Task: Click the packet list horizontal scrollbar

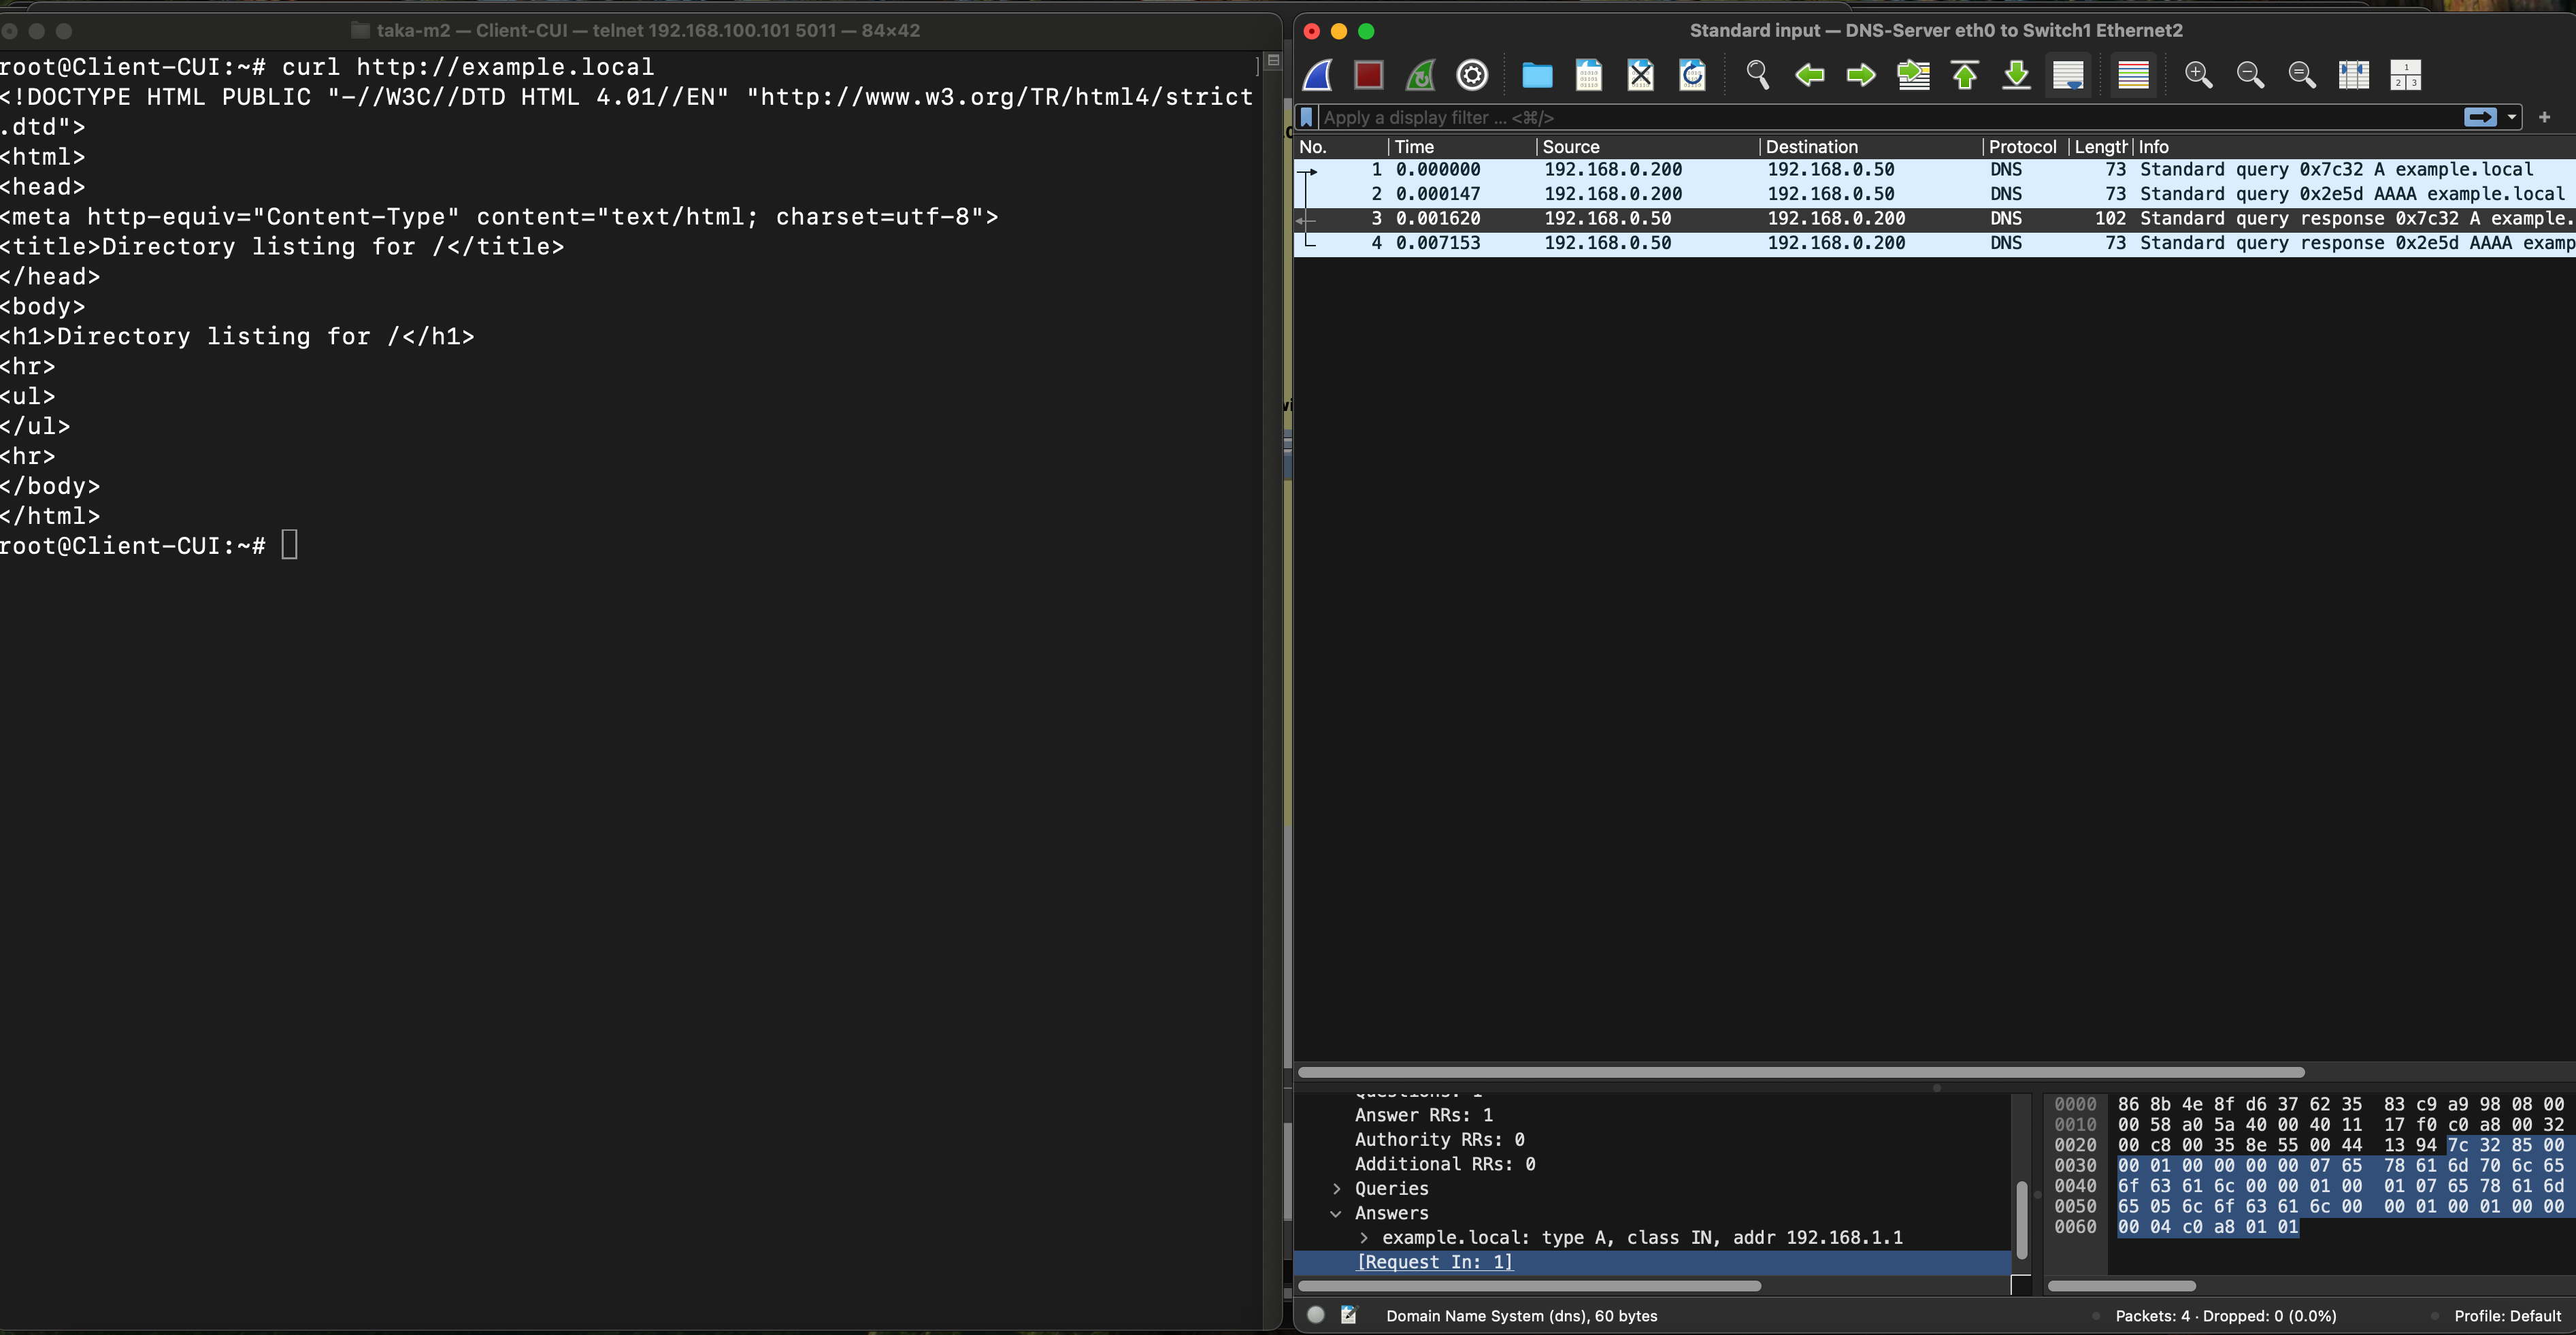Action: pos(1800,1072)
